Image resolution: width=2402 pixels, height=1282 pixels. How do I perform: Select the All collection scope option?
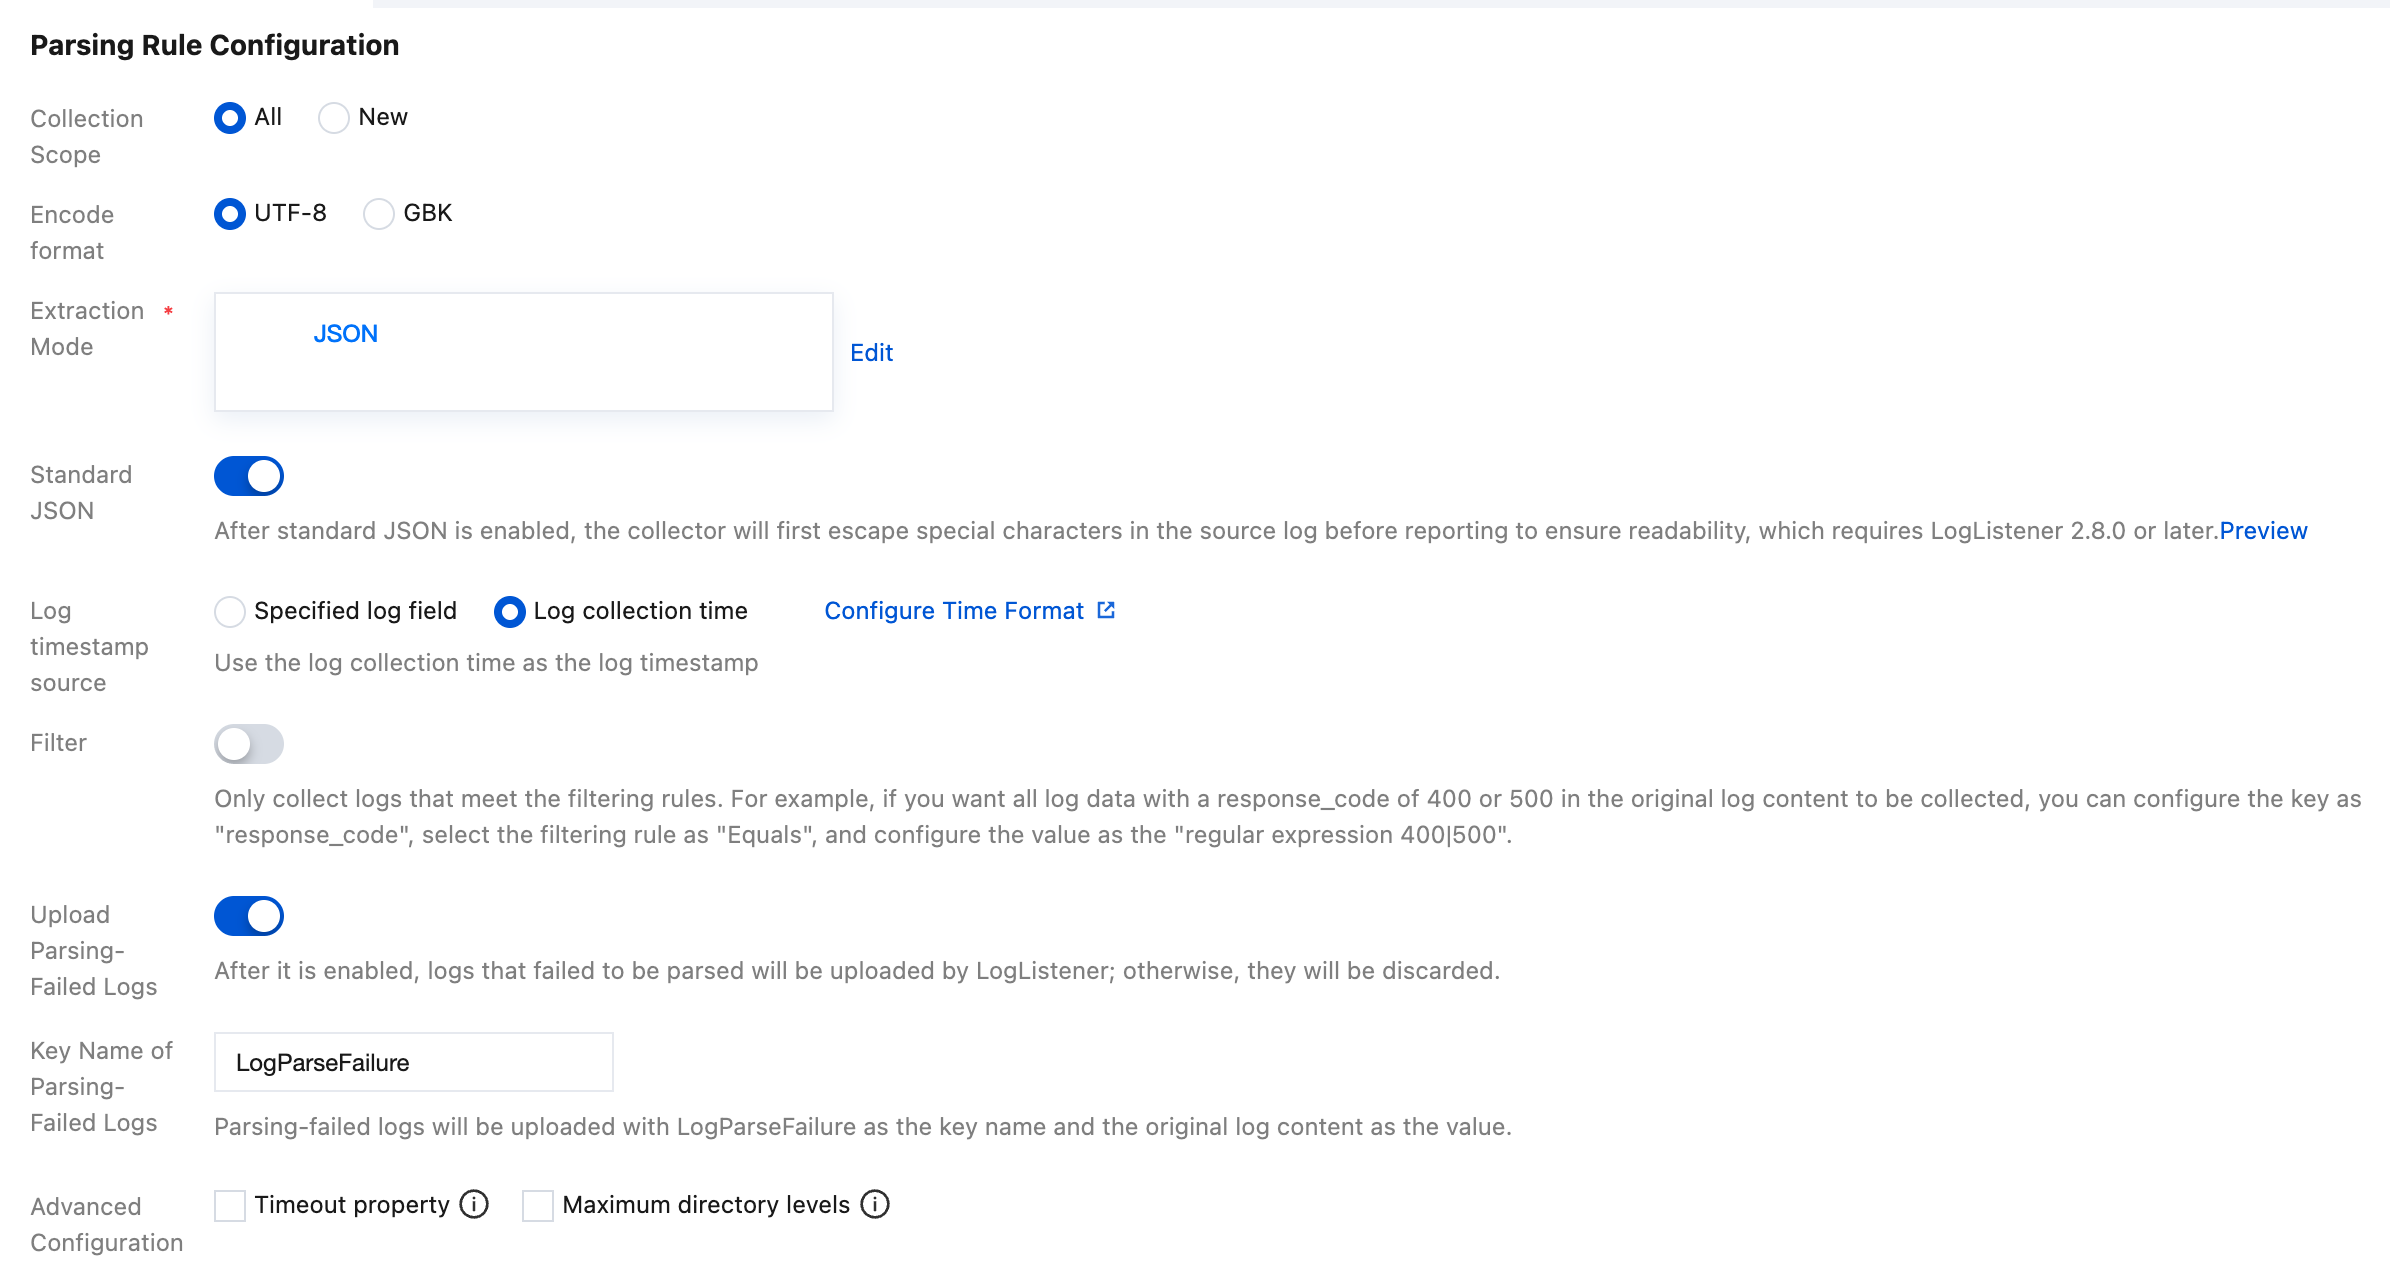pos(230,118)
